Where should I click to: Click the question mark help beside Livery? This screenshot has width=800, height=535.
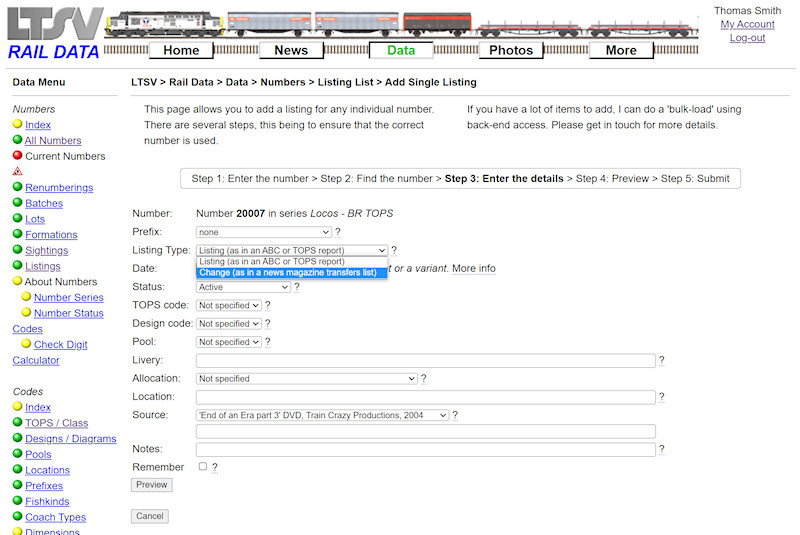pos(662,361)
